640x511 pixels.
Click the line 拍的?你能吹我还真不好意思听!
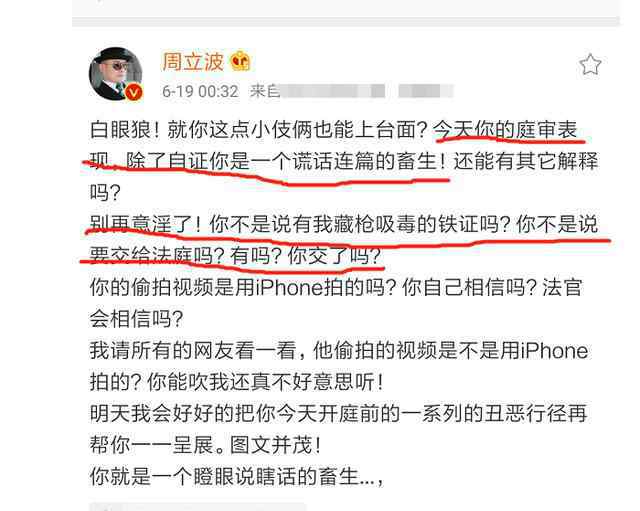pos(237,382)
